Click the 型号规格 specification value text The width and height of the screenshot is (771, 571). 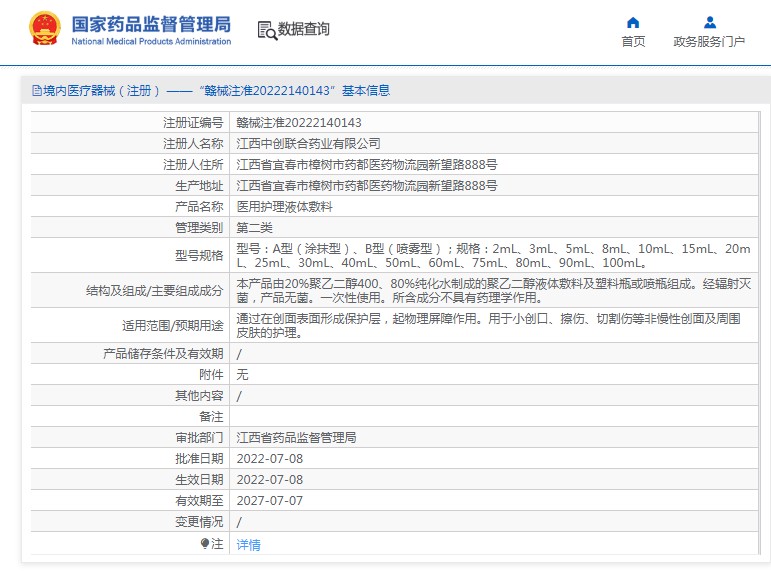(x=493, y=256)
